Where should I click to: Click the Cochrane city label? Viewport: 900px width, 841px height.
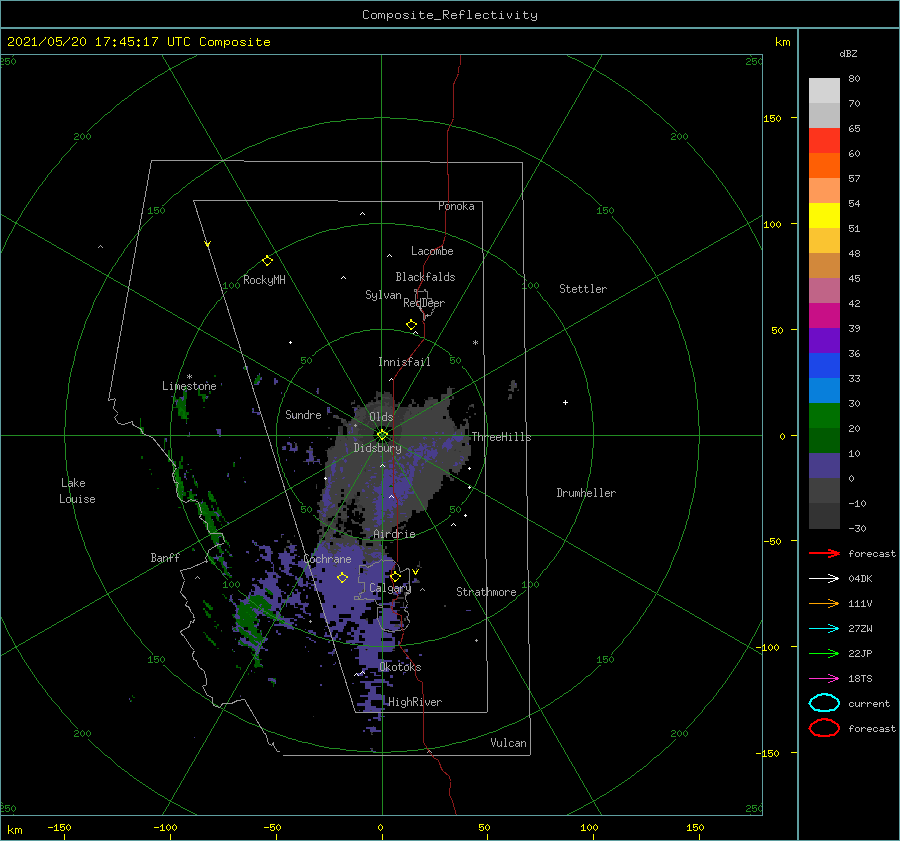tap(327, 559)
